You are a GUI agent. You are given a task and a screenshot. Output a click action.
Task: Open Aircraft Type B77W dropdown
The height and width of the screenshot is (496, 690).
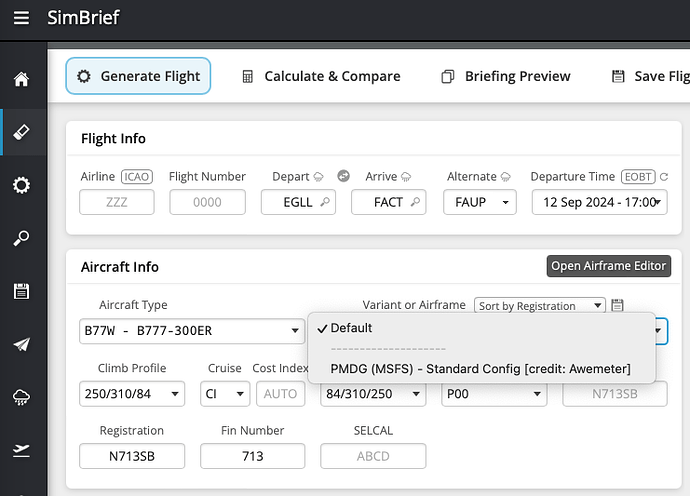tap(192, 331)
